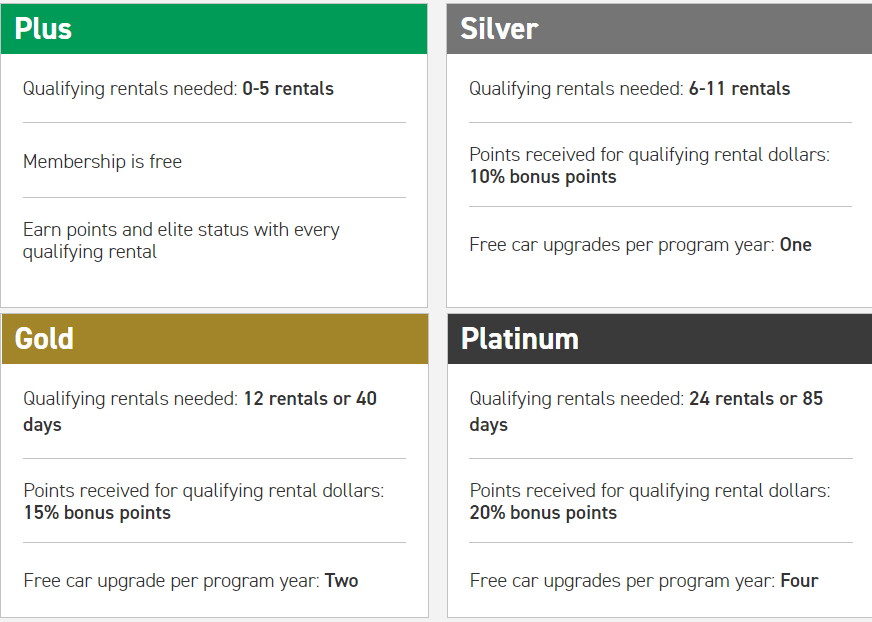
Task: Select the gray Silver tier header
Action: coord(660,29)
